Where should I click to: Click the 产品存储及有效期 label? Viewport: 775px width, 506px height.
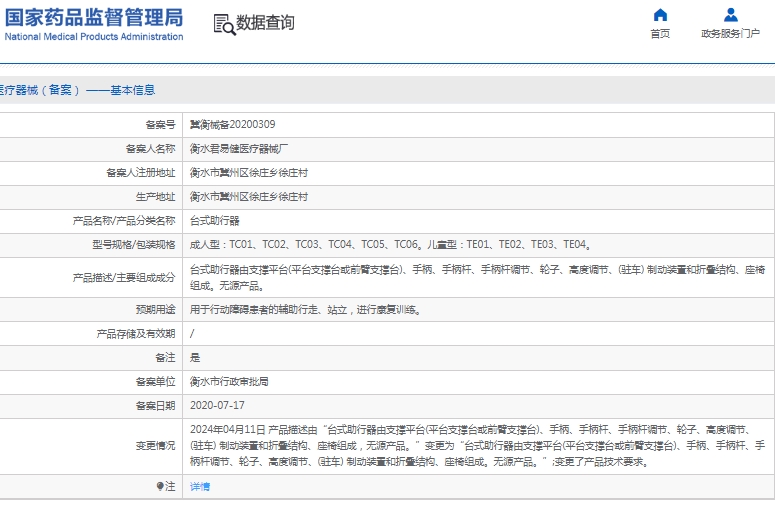[x=135, y=334]
